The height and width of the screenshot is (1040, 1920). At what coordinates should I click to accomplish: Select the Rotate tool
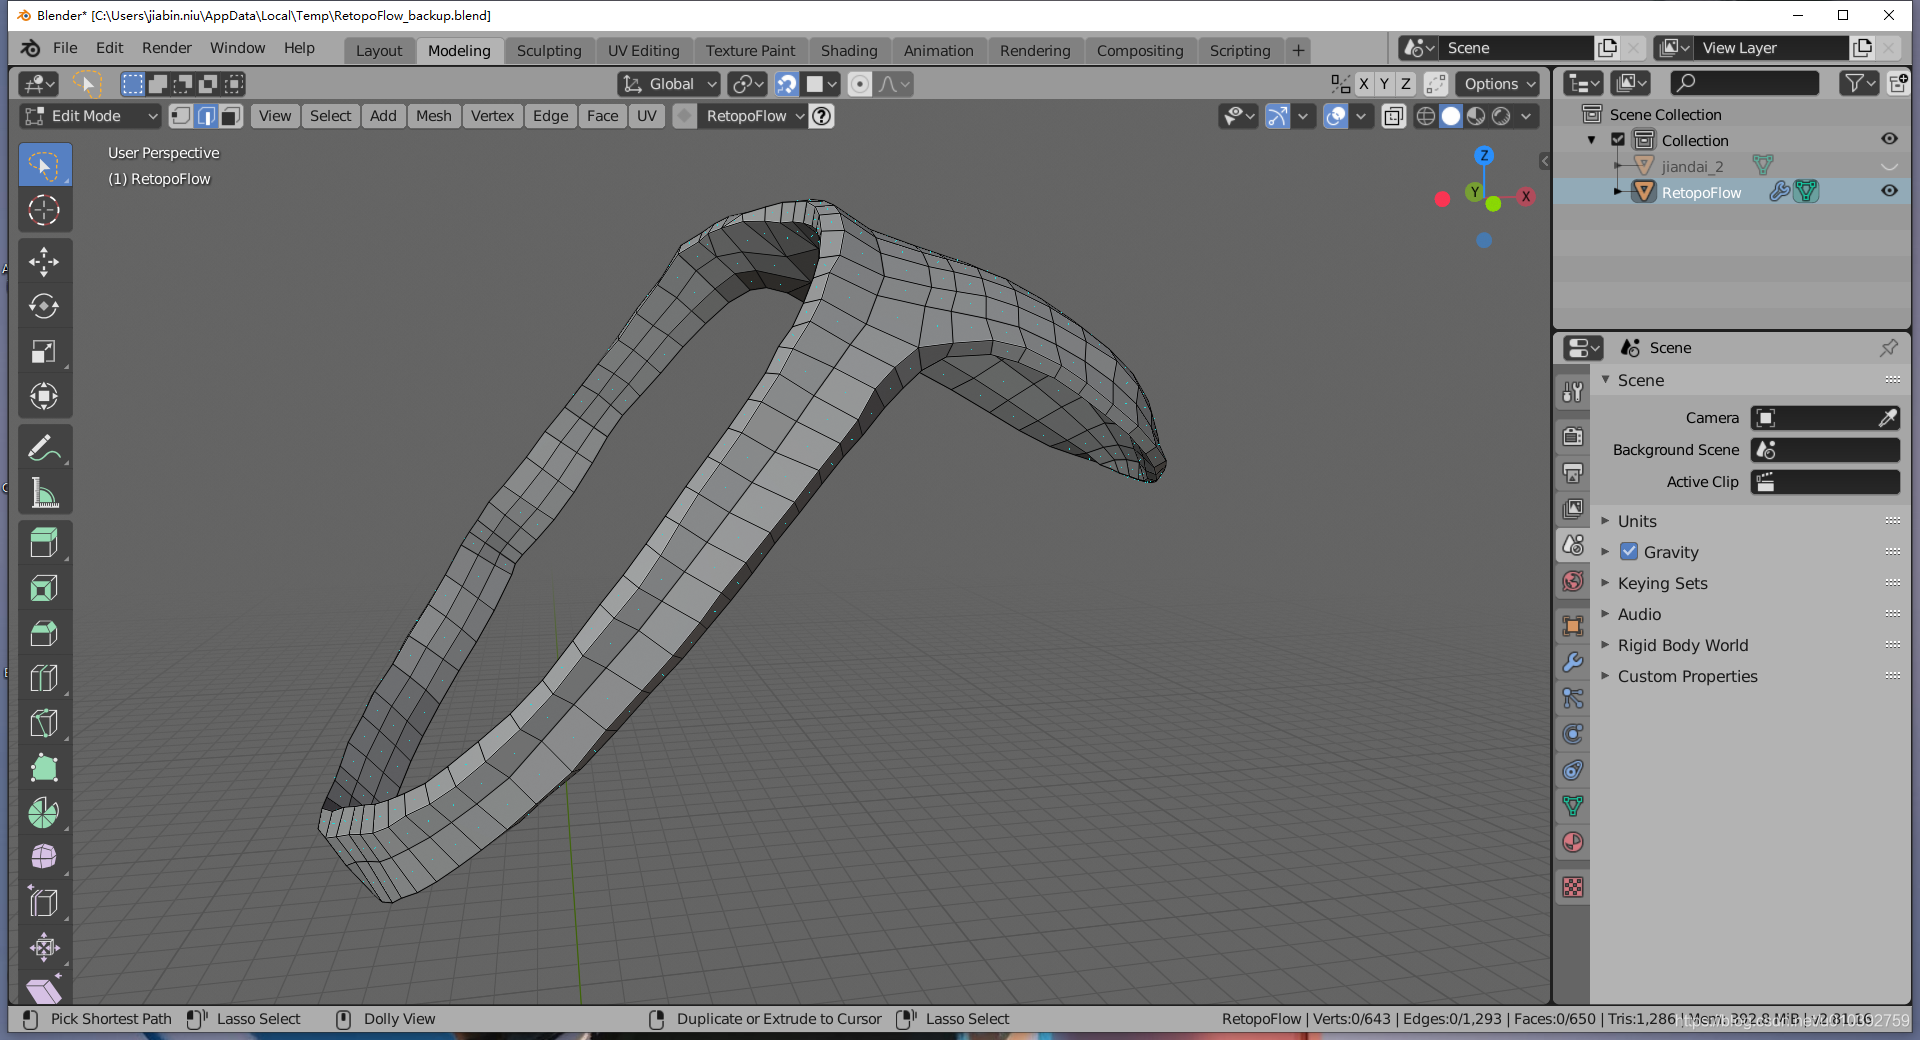(x=44, y=306)
